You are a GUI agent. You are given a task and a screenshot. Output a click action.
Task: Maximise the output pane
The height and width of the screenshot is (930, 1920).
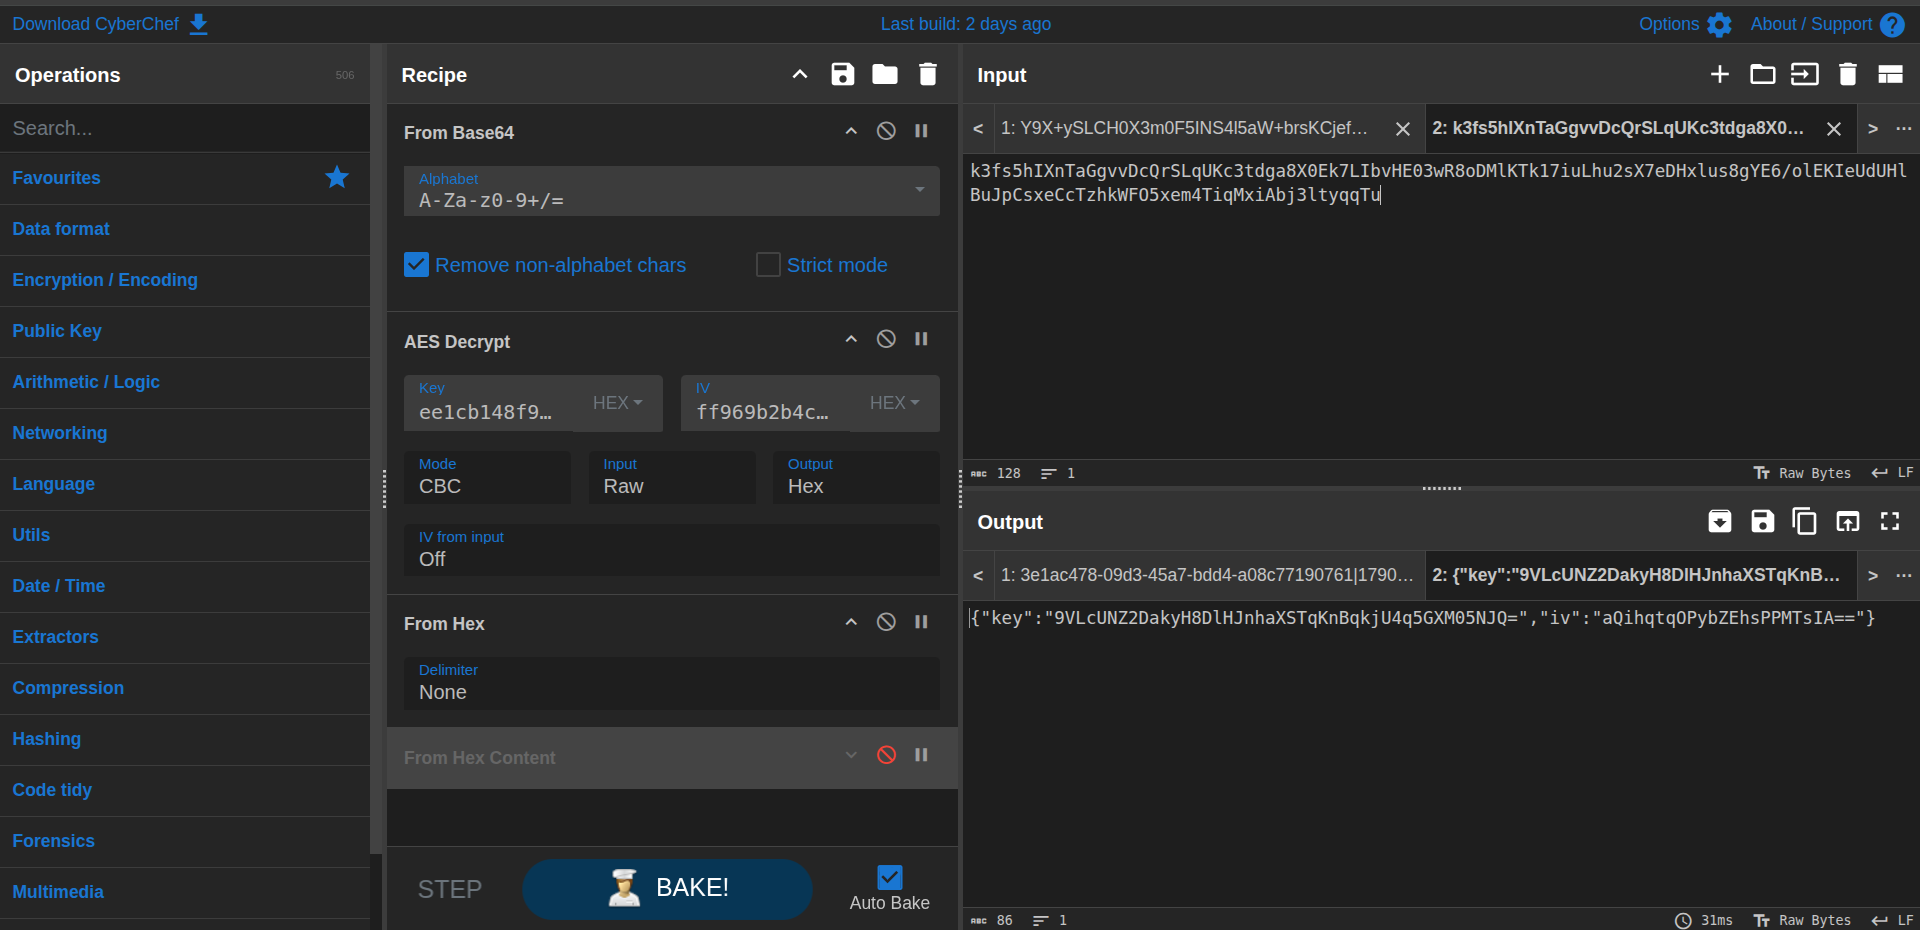pyautogui.click(x=1890, y=521)
